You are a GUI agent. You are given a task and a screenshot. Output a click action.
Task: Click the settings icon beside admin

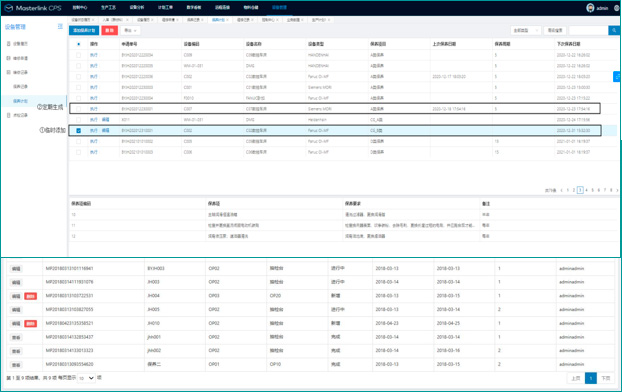[616, 8]
